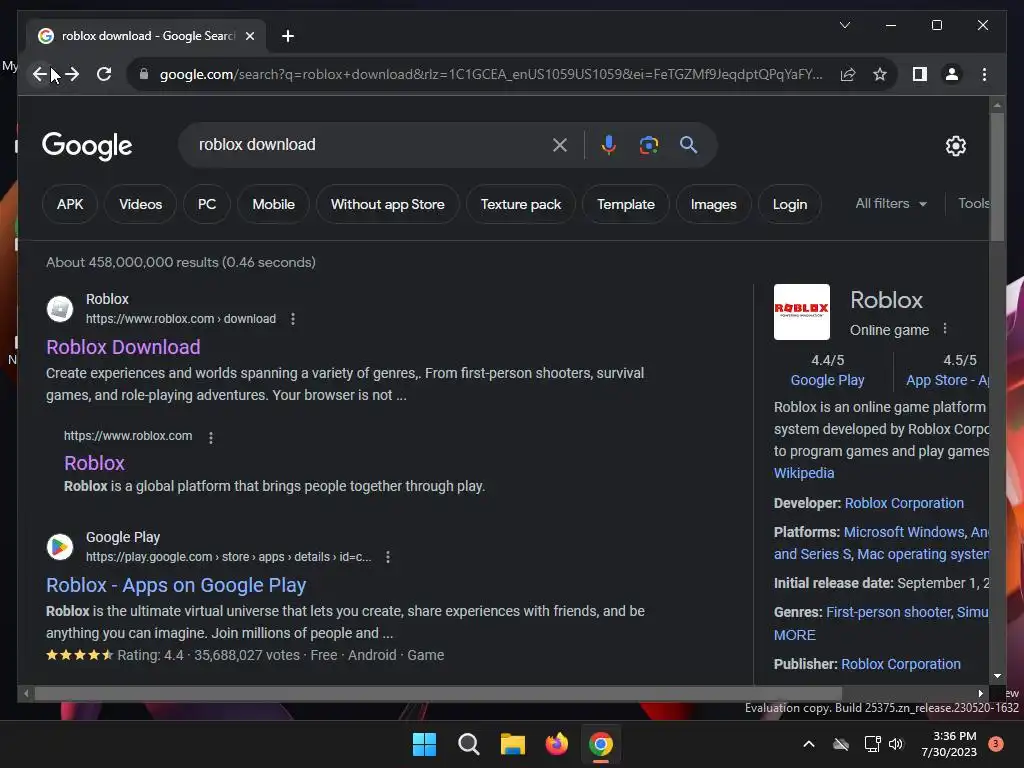Expand the All filters dropdown
Image resolution: width=1024 pixels, height=768 pixels.
[891, 204]
